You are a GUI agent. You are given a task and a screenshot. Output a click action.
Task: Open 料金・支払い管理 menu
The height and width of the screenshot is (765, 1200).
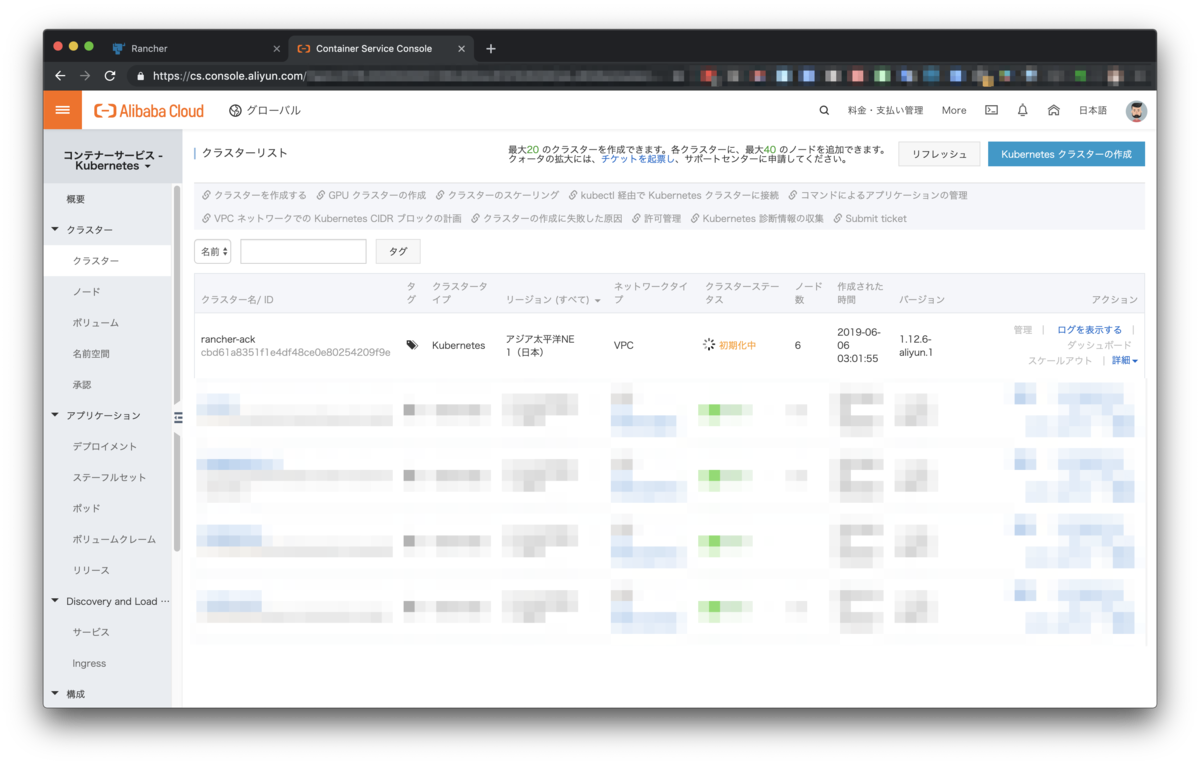(885, 111)
